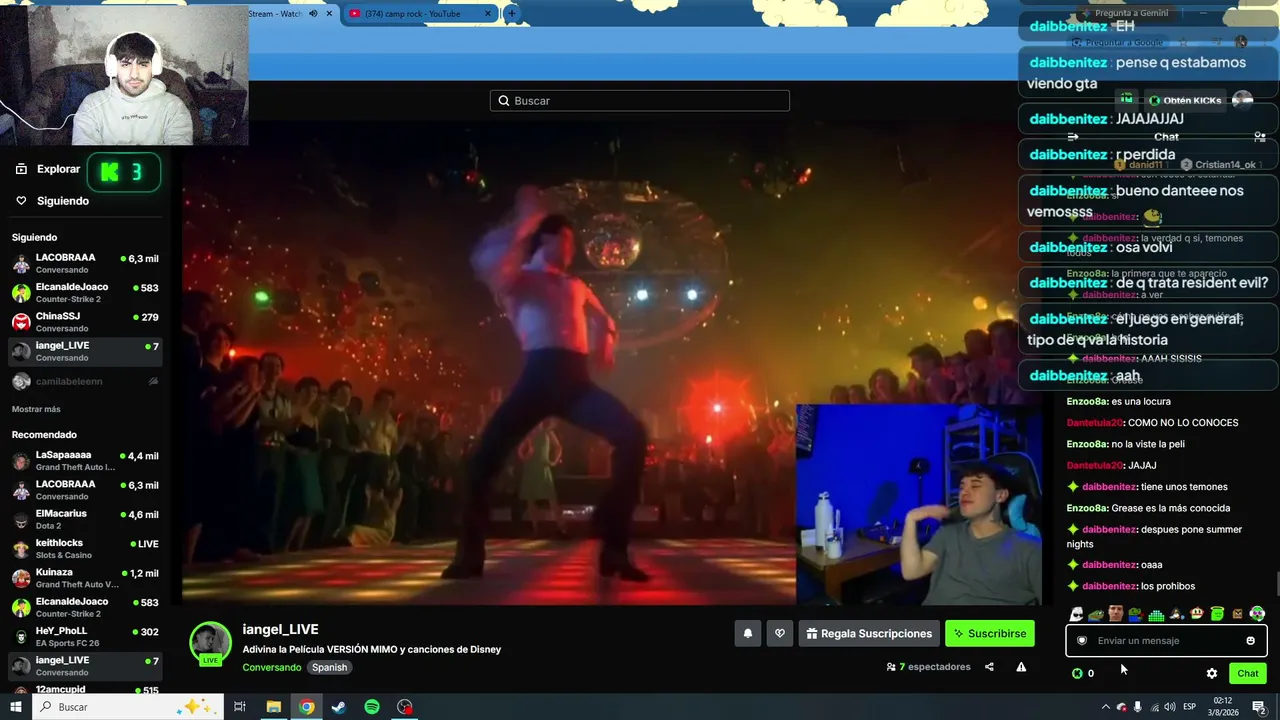Expand followed list with Mostrar más
The width and height of the screenshot is (1280, 720).
[x=36, y=409]
